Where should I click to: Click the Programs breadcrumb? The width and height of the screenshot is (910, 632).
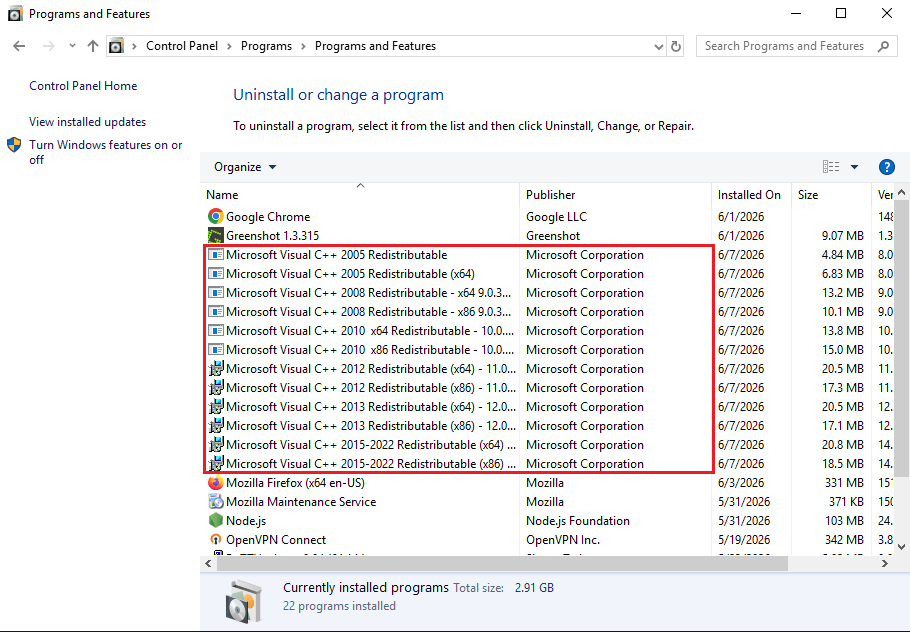coord(266,46)
